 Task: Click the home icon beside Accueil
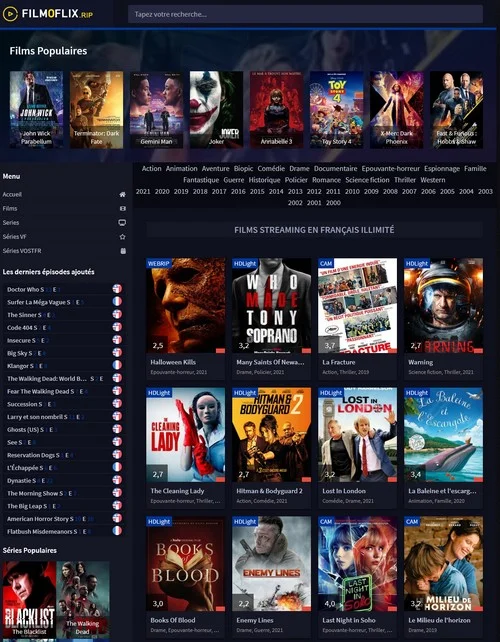coord(122,194)
